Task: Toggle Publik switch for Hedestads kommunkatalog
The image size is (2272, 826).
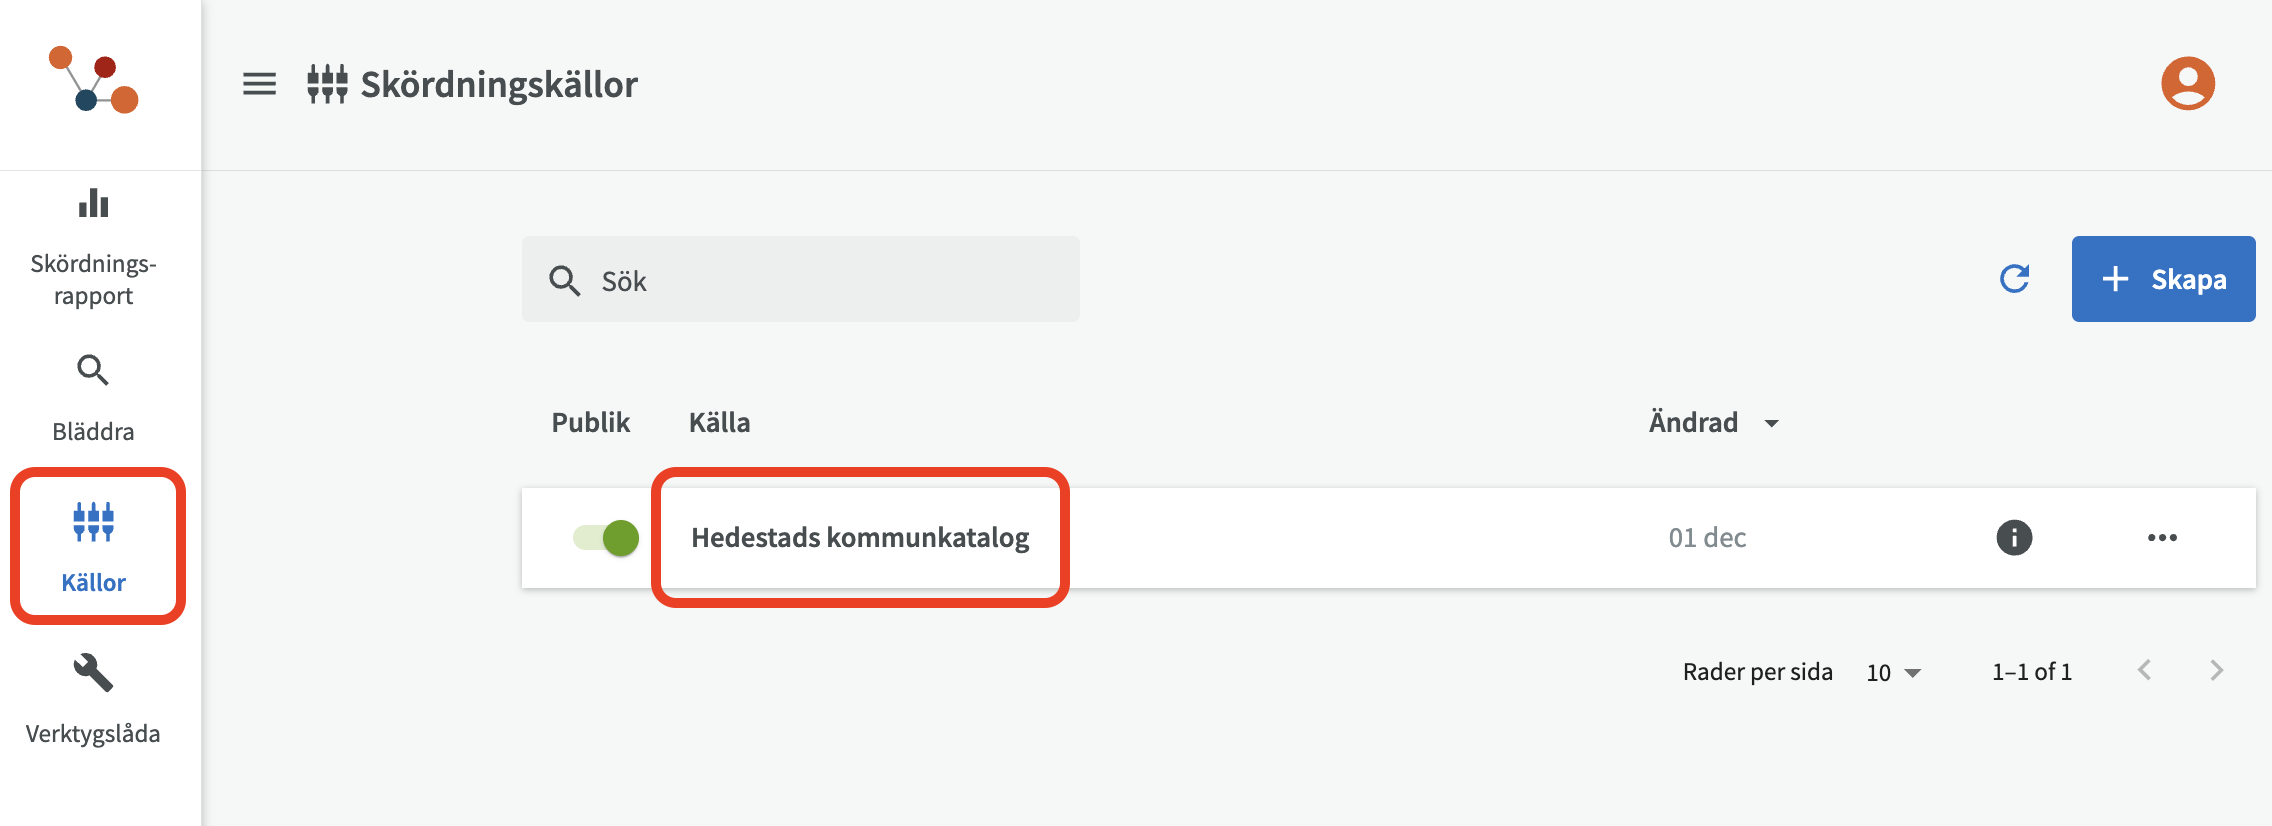Action: tap(606, 538)
